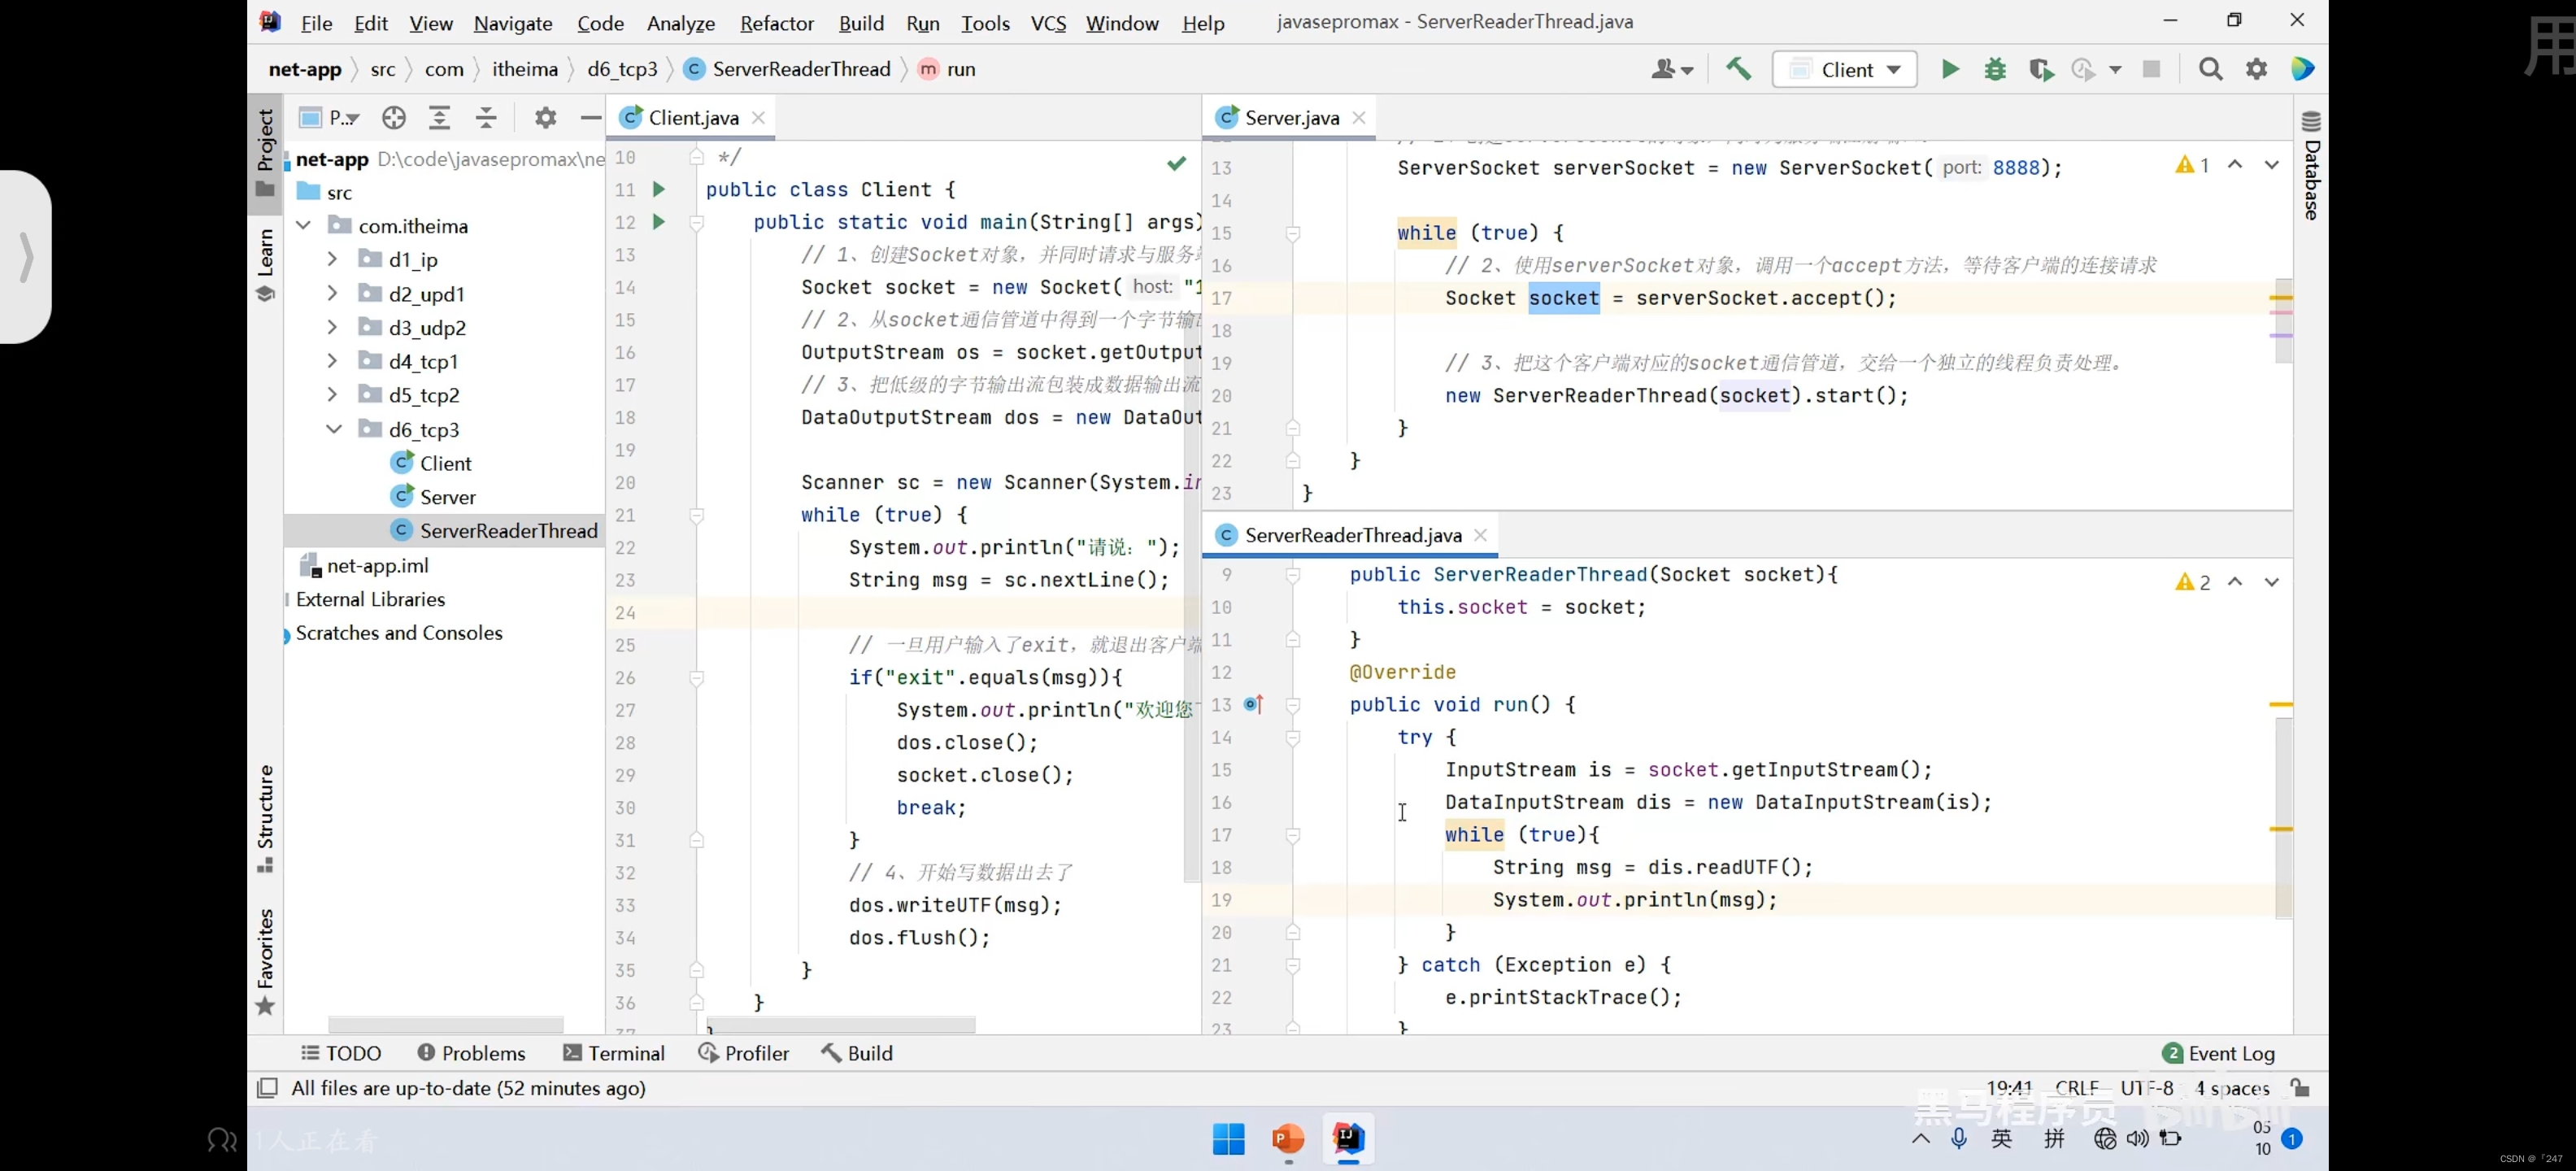Select opened file locate target icon
Viewport: 2576px width, 1171px height.
pyautogui.click(x=394, y=118)
